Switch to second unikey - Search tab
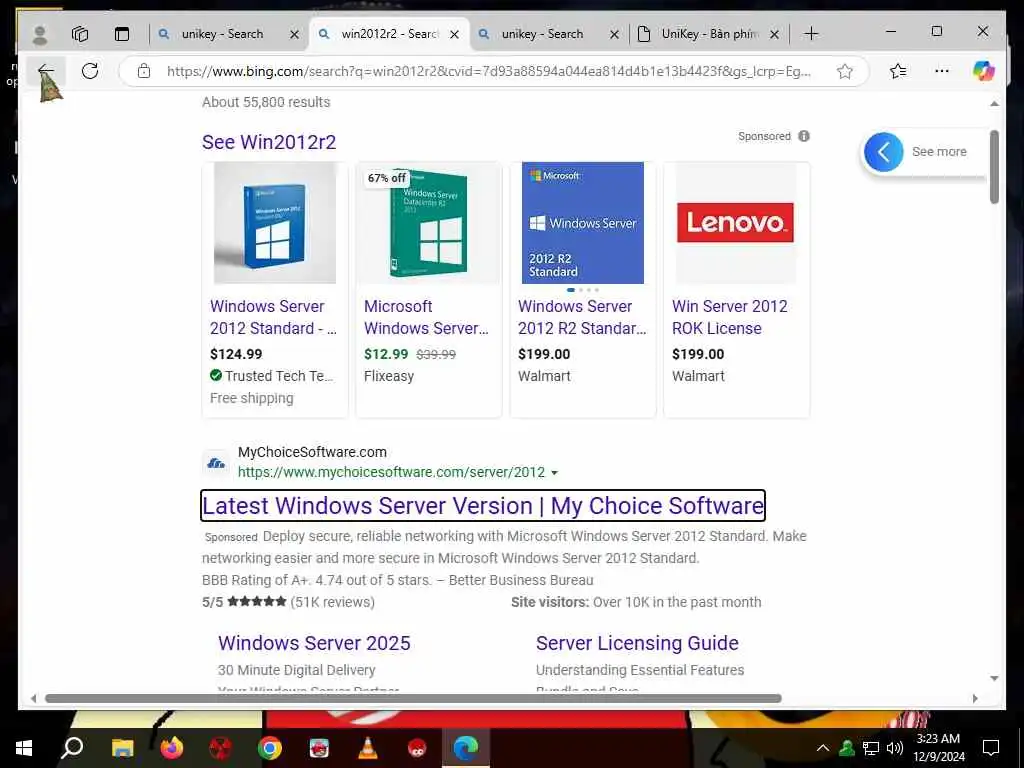Viewport: 1024px width, 768px height. point(542,34)
